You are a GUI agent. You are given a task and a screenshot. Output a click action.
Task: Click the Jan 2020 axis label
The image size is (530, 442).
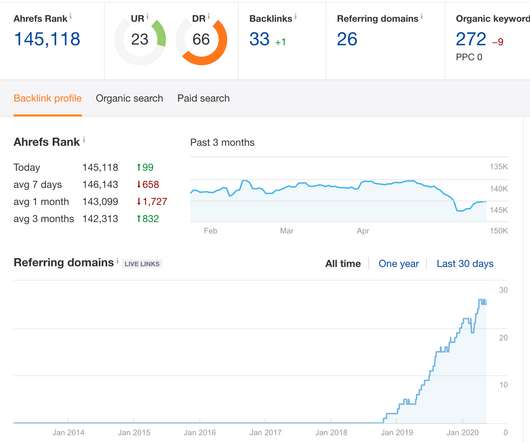point(462,433)
